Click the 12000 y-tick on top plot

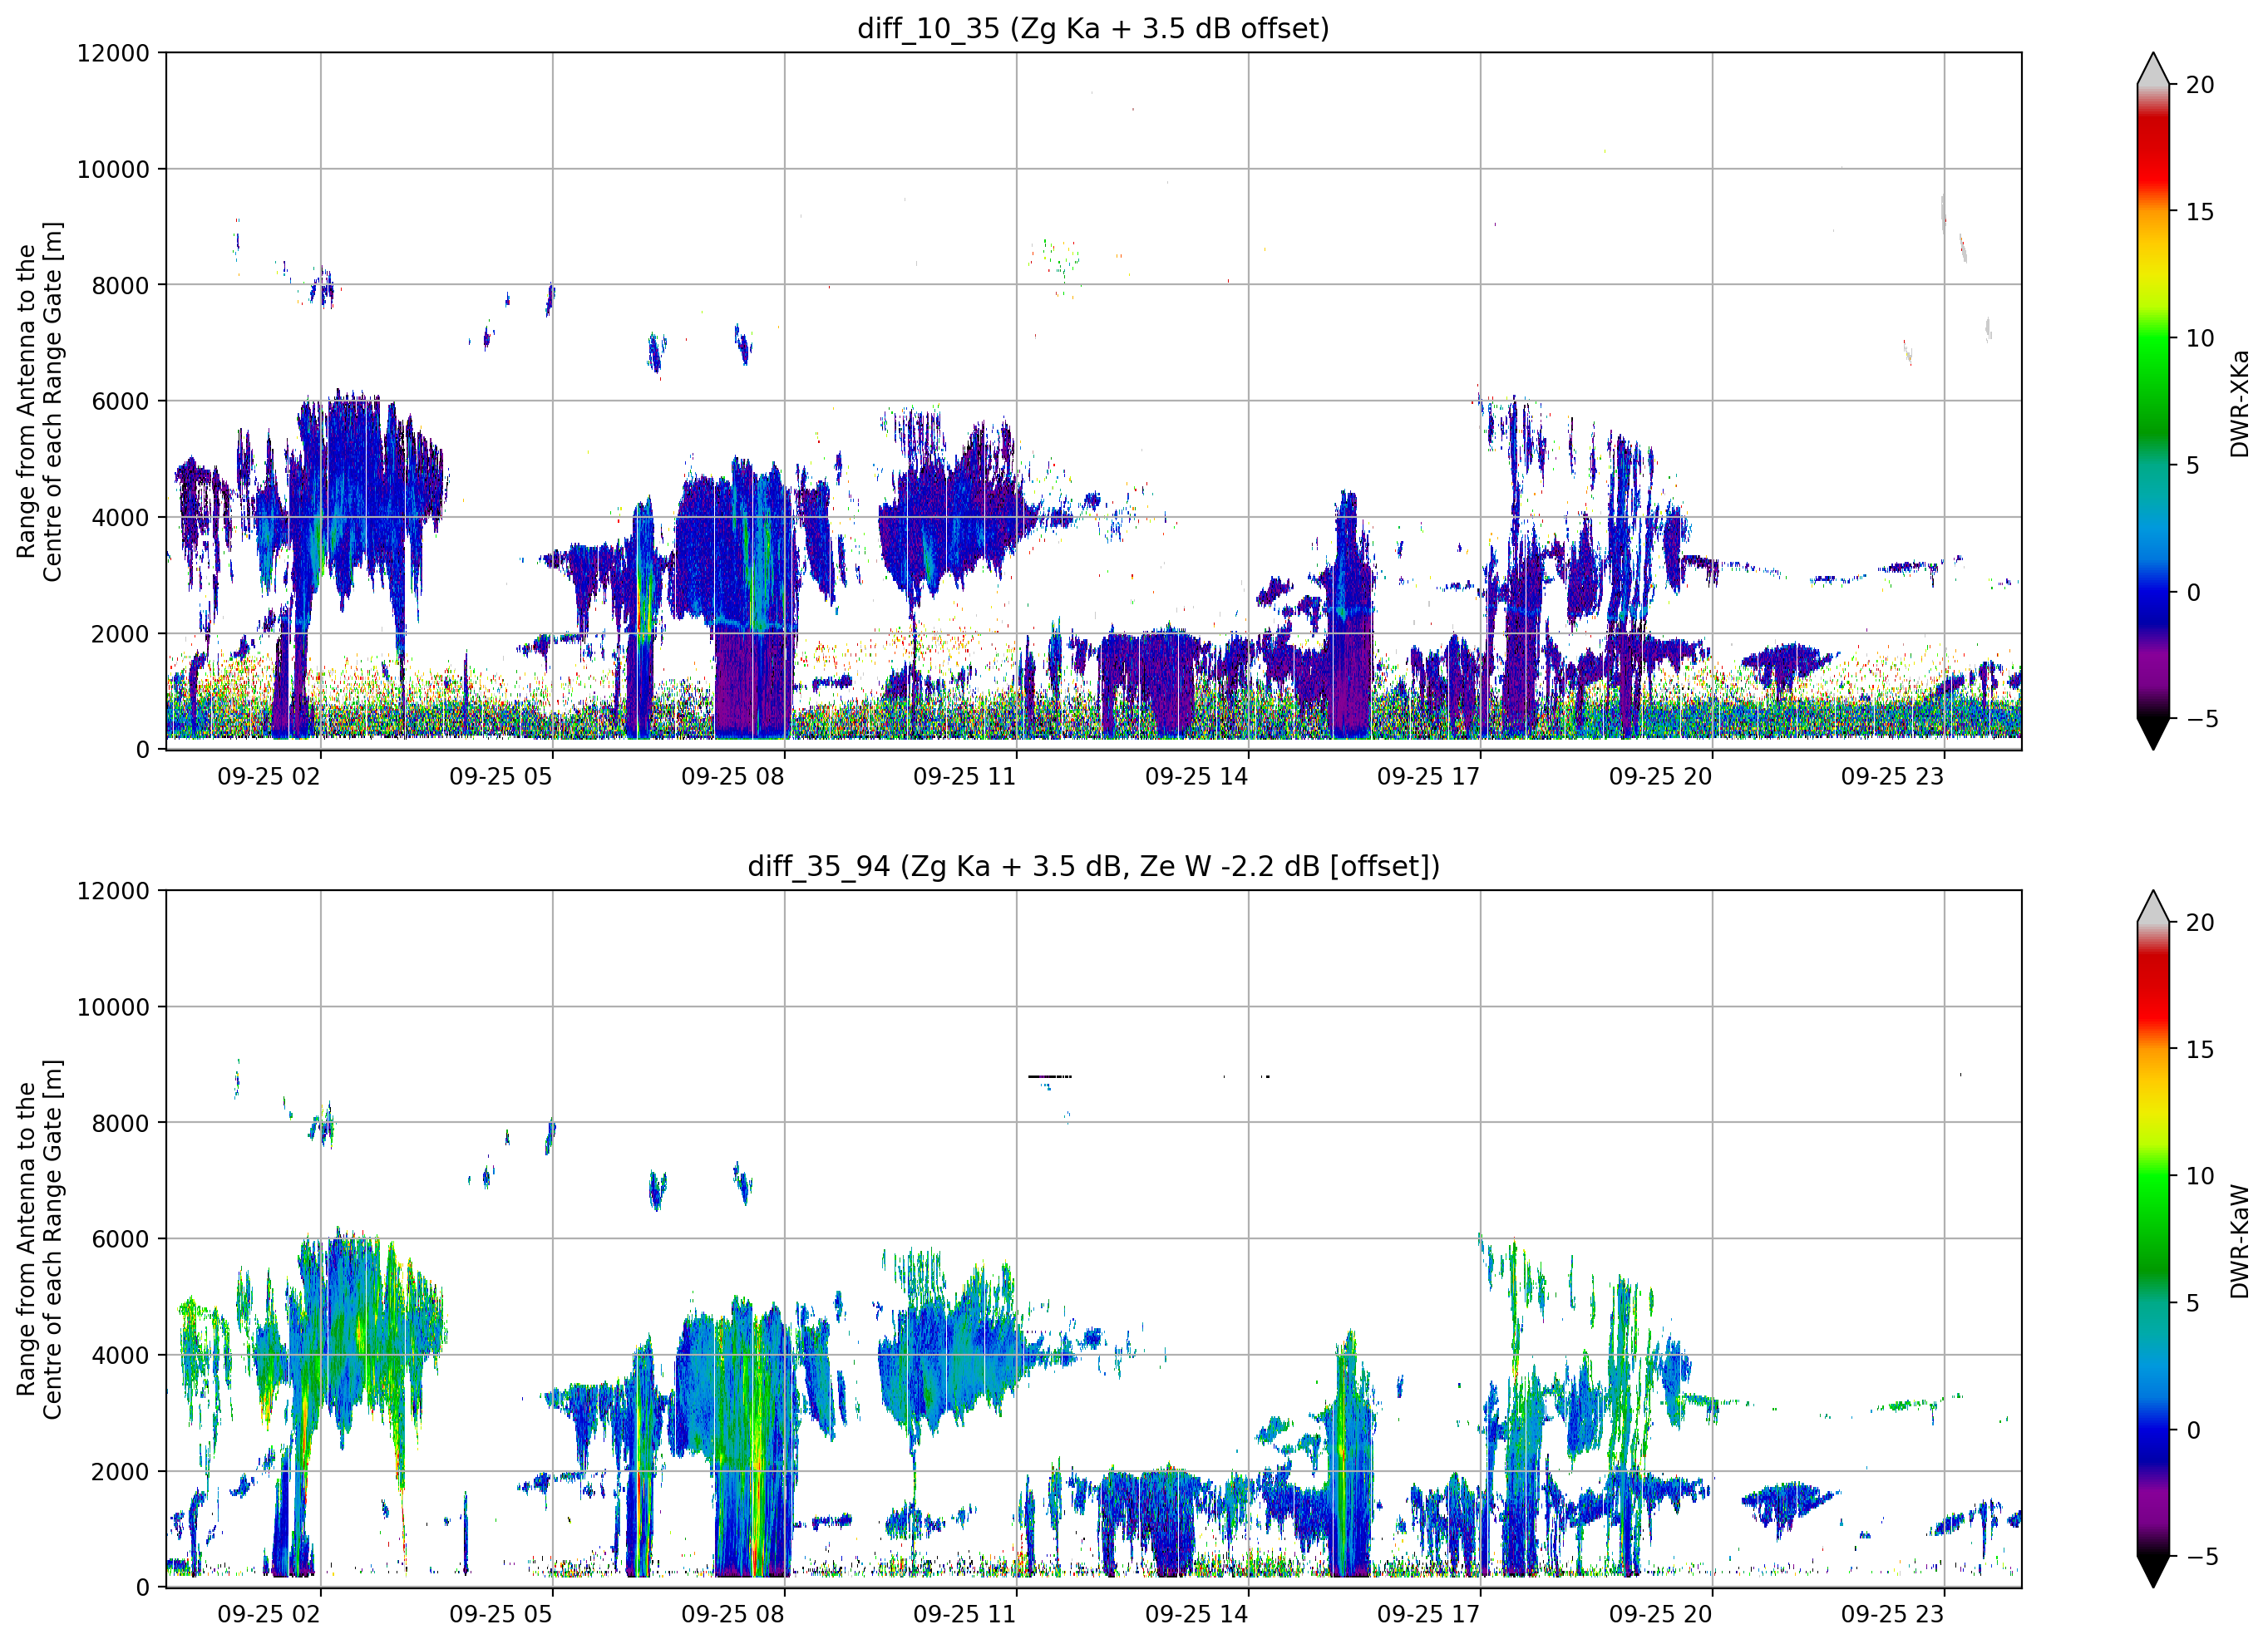(x=113, y=53)
